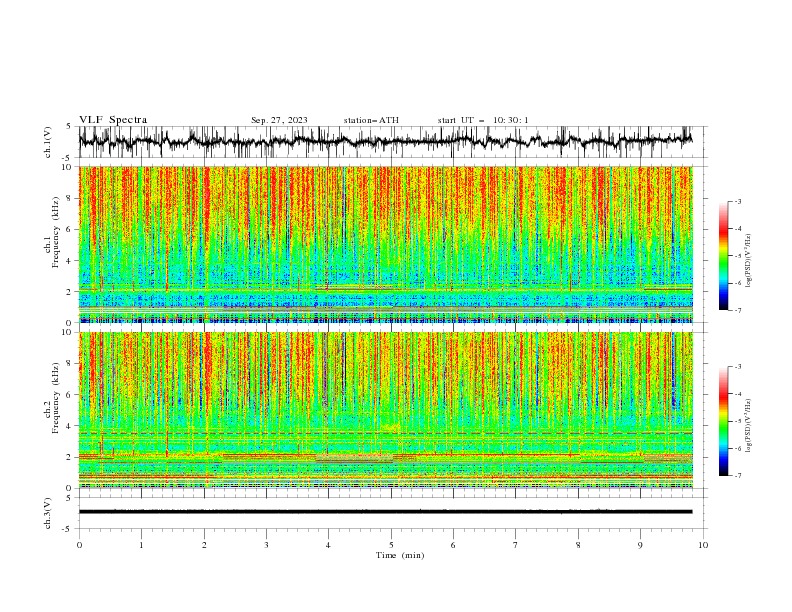Click the "ch.1(V)" axis label
This screenshot has height=612, width=792.
[x=48, y=141]
